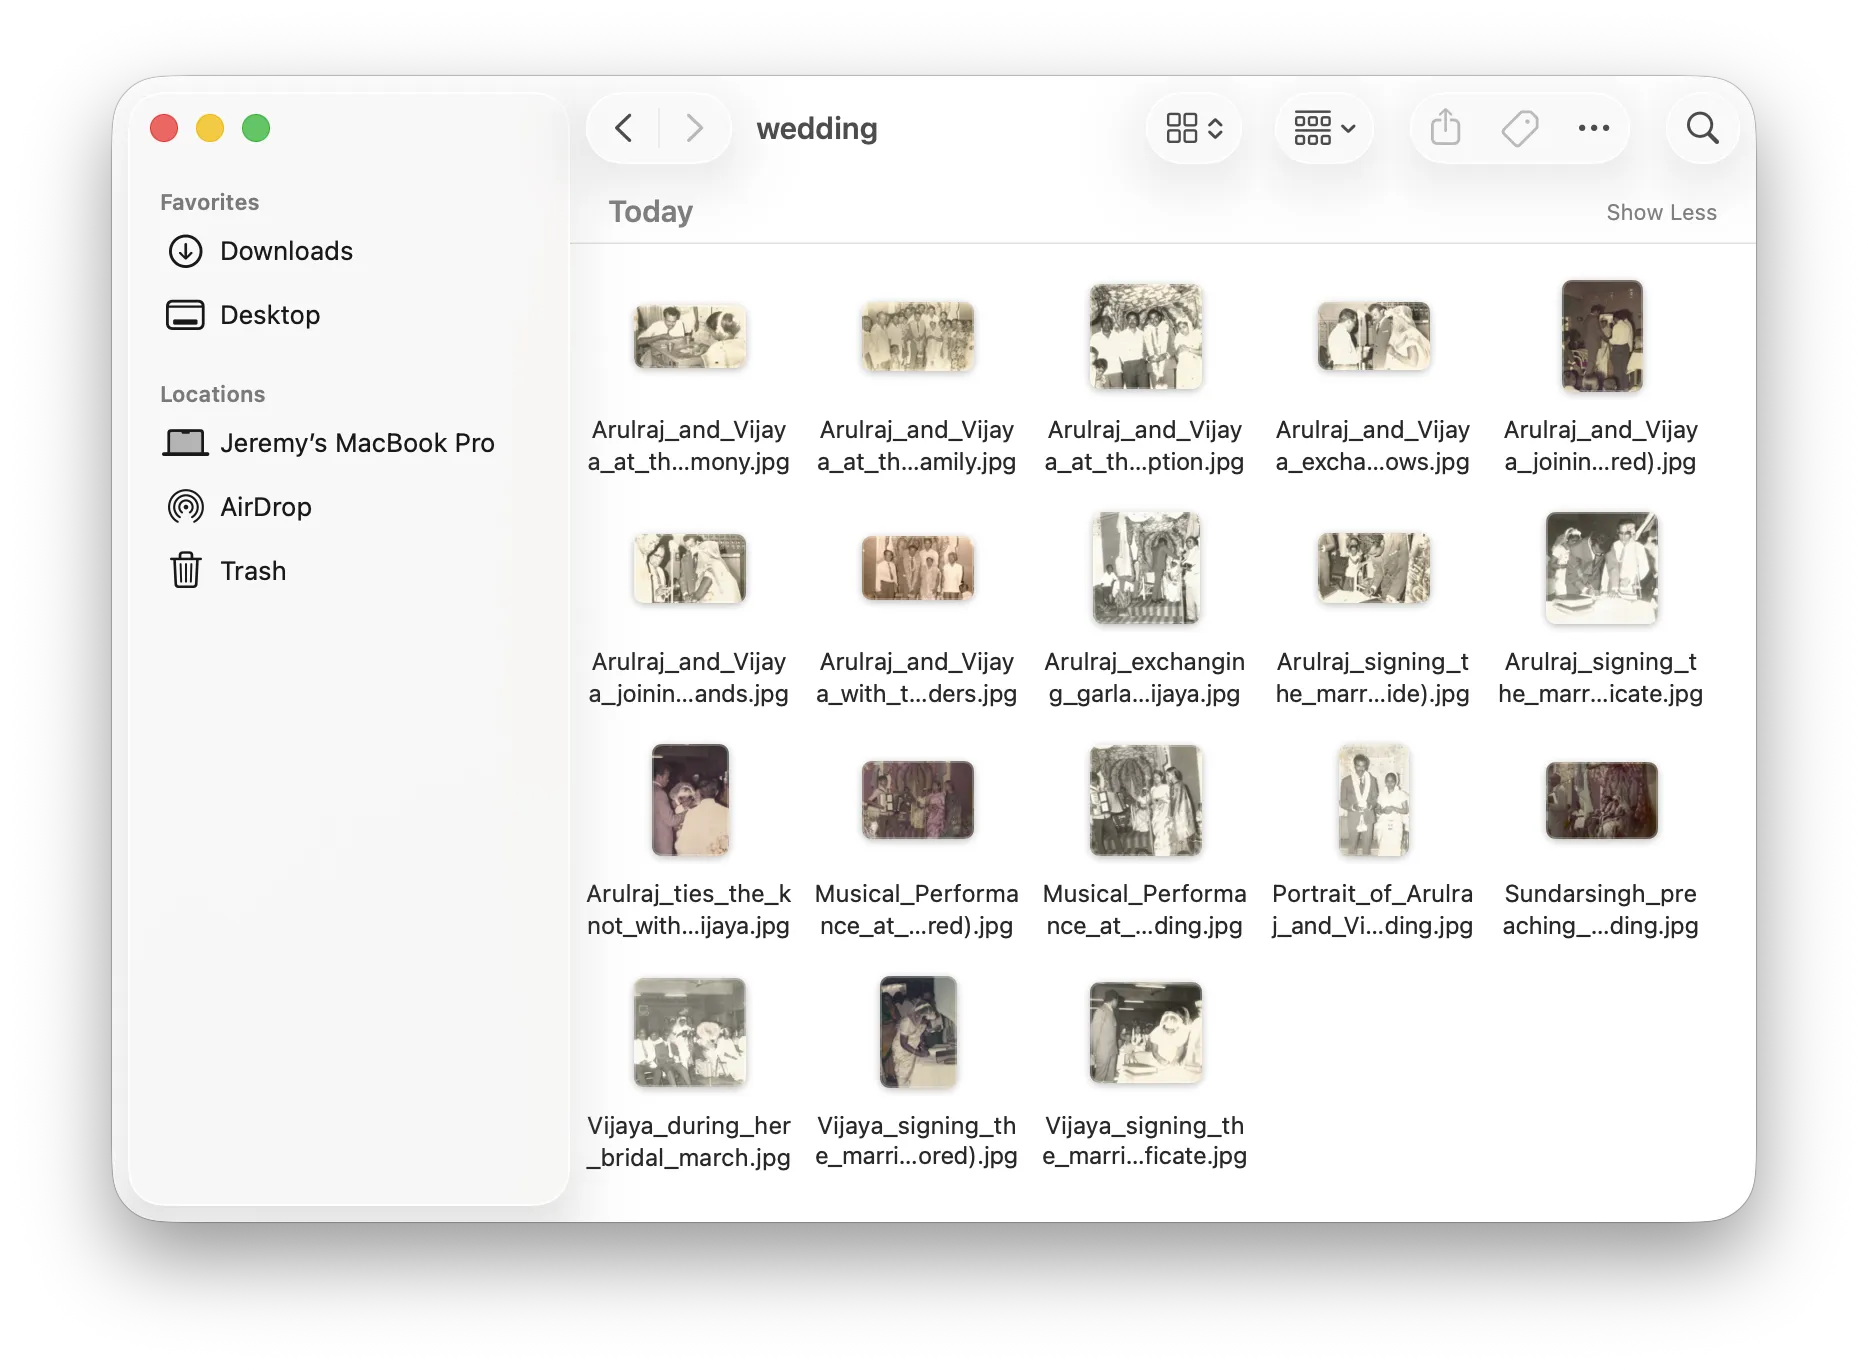Expand the group-by options dropdown
Image resolution: width=1868 pixels, height=1370 pixels.
point(1324,128)
